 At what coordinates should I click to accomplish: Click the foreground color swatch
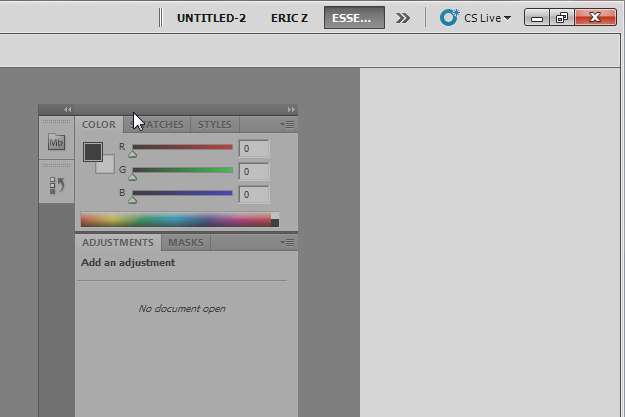93,152
